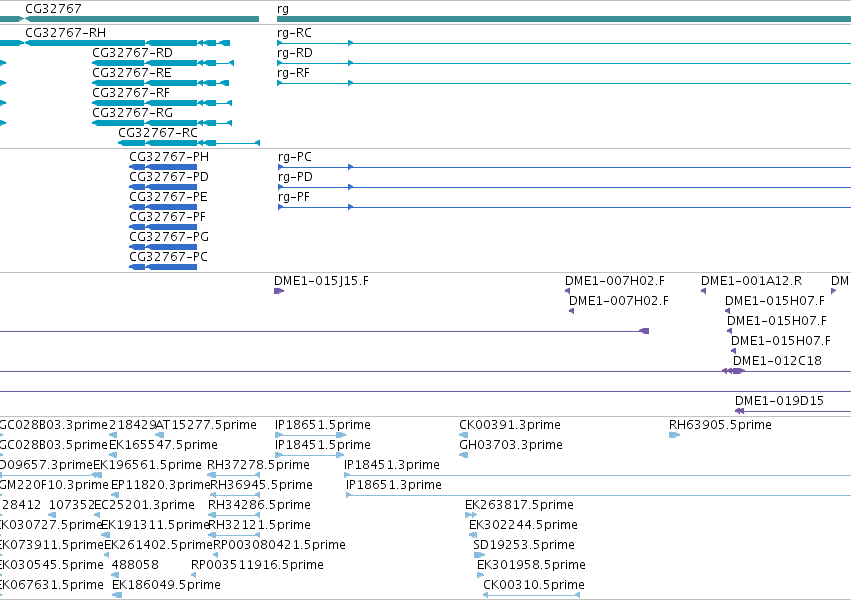Open transcript CG32767-RC
This screenshot has width=851, height=600.
(x=158, y=133)
